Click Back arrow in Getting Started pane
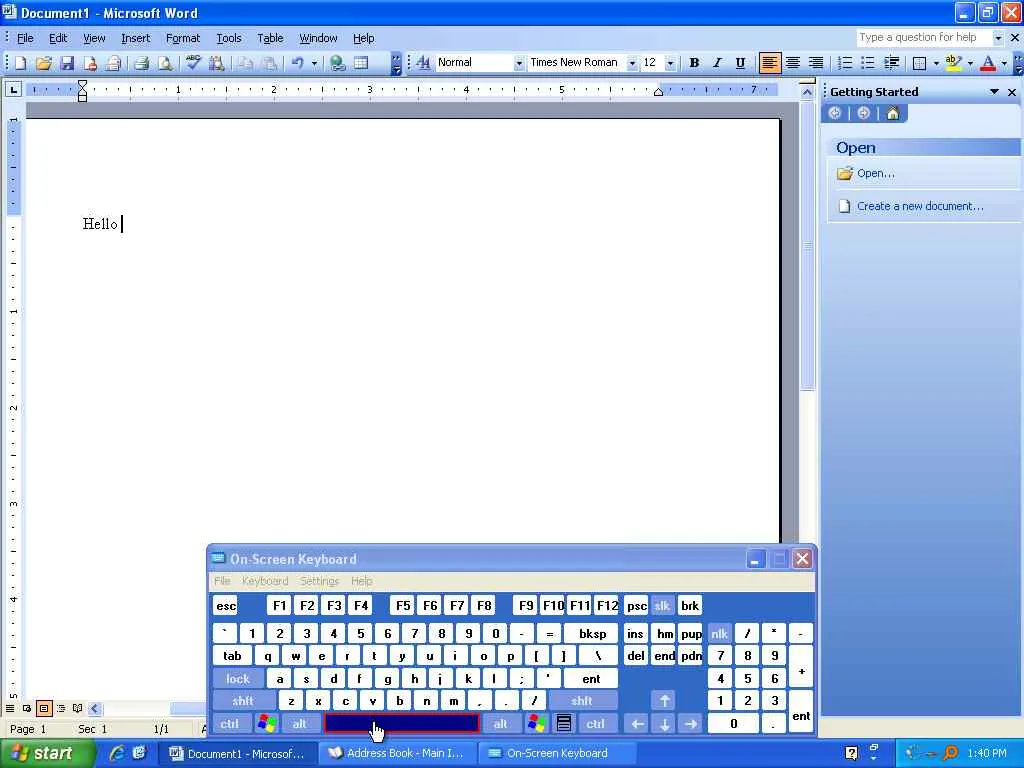The image size is (1024, 768). tap(835, 114)
